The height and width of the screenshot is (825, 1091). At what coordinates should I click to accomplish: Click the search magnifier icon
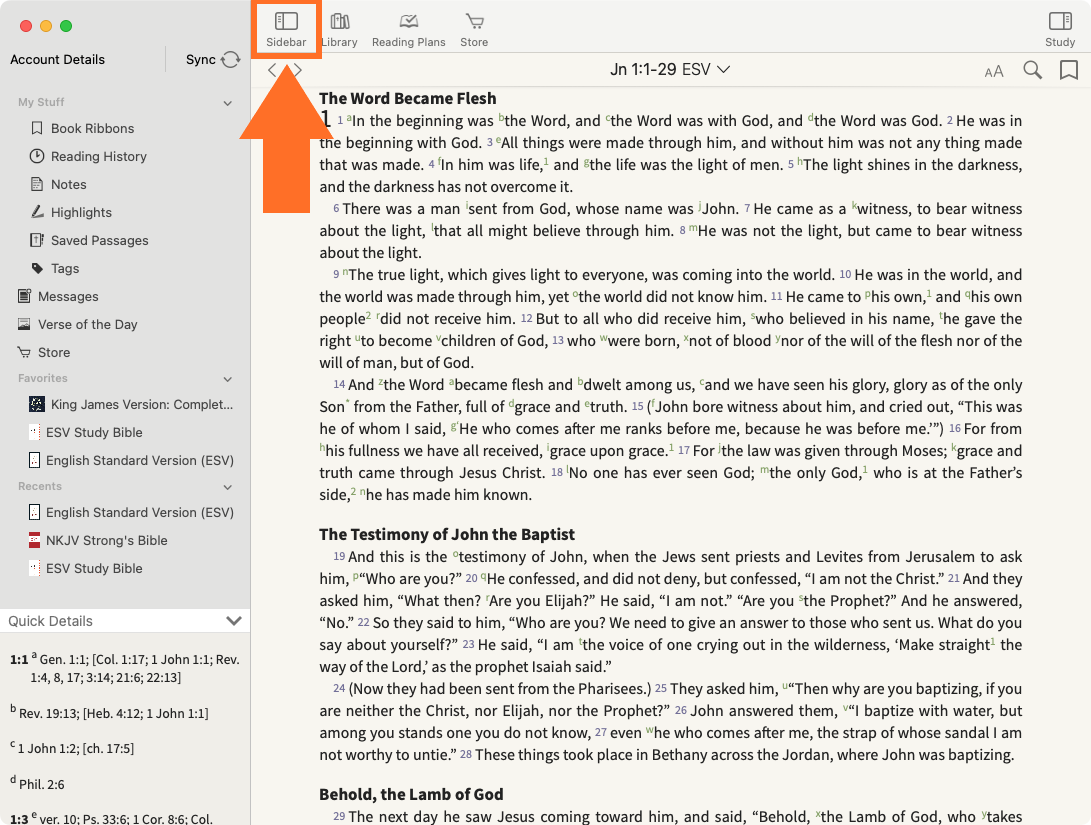tap(1033, 70)
